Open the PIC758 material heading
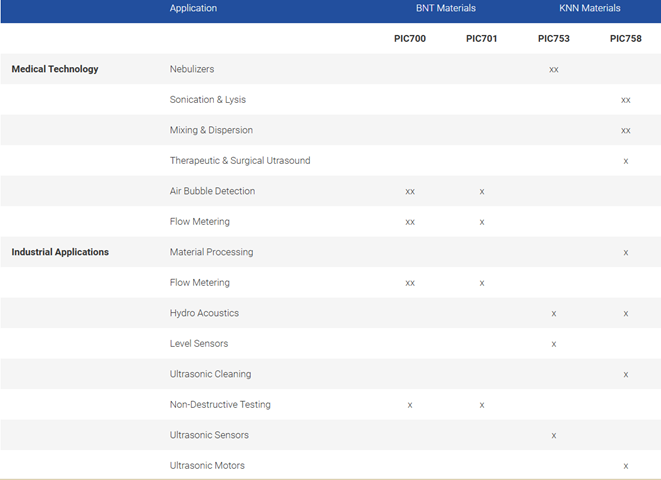This screenshot has height=480, width=661. tap(626, 39)
